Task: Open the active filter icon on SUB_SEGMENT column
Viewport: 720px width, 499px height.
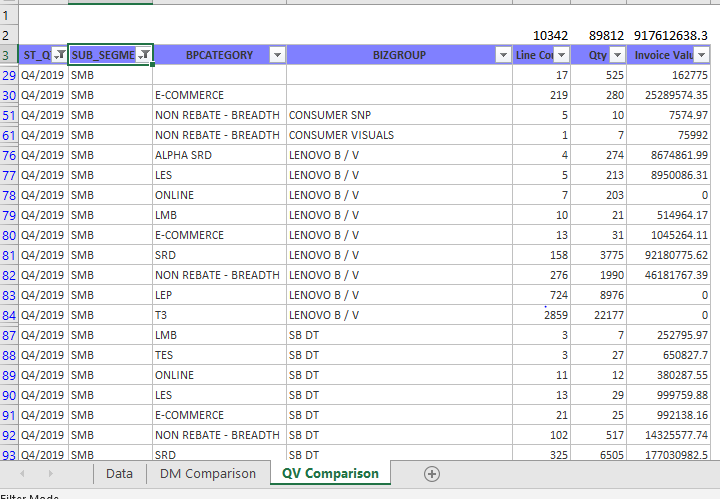Action: [x=144, y=55]
